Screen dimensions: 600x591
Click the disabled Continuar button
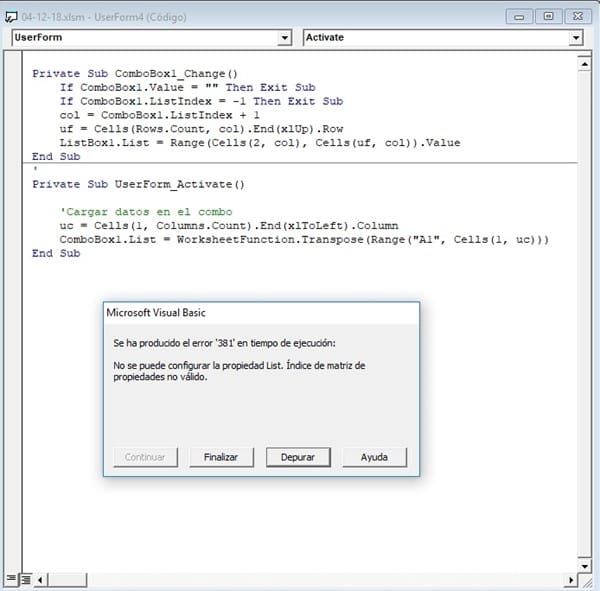(x=145, y=457)
